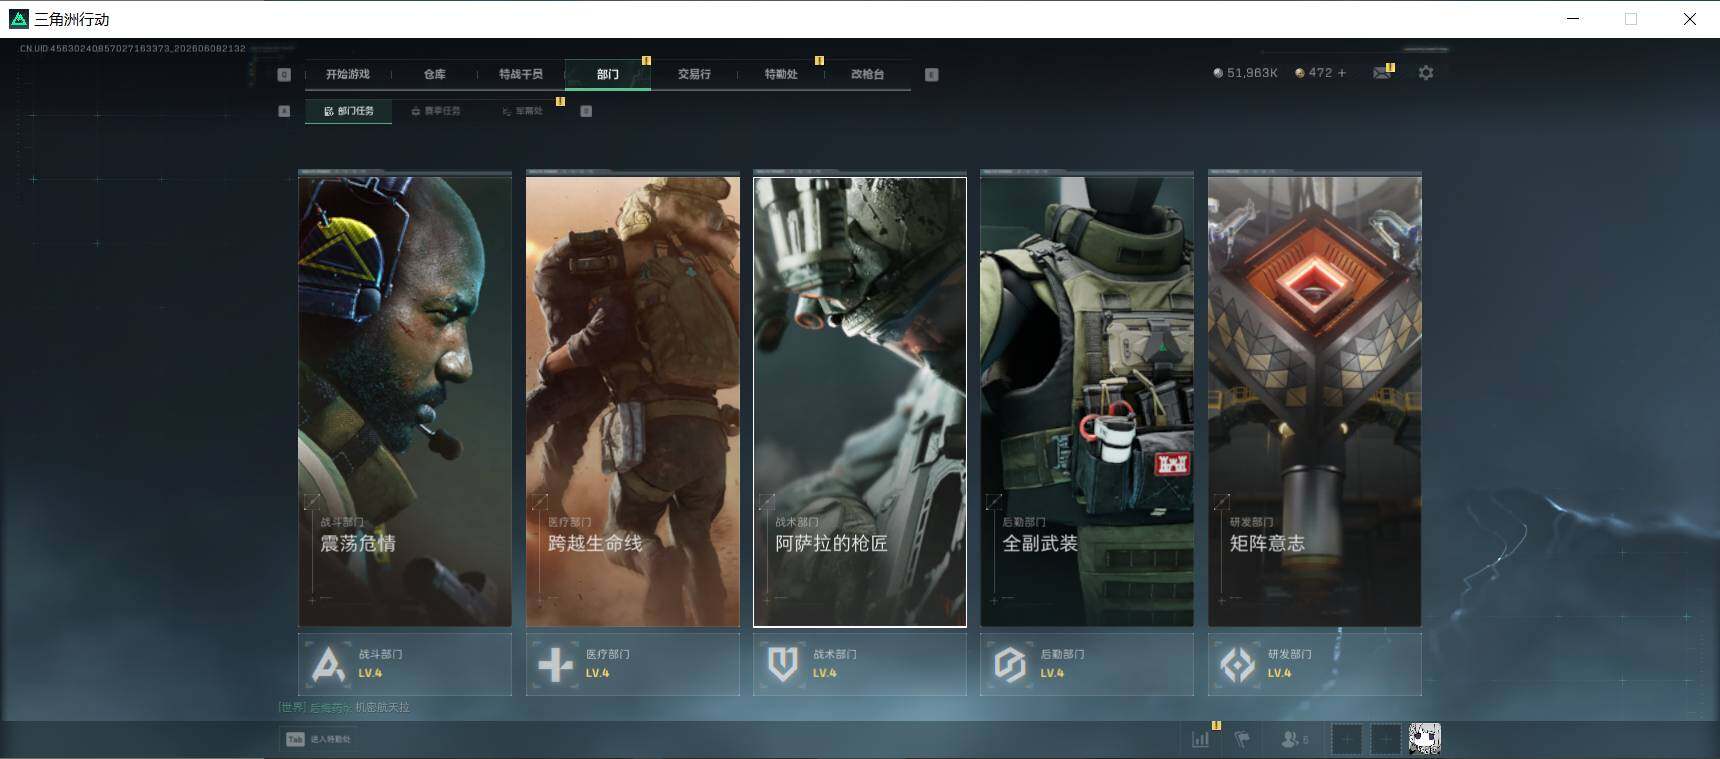Image resolution: width=1720 pixels, height=759 pixels.
Task: Switch to the 改枪台 tab
Action: pos(867,74)
